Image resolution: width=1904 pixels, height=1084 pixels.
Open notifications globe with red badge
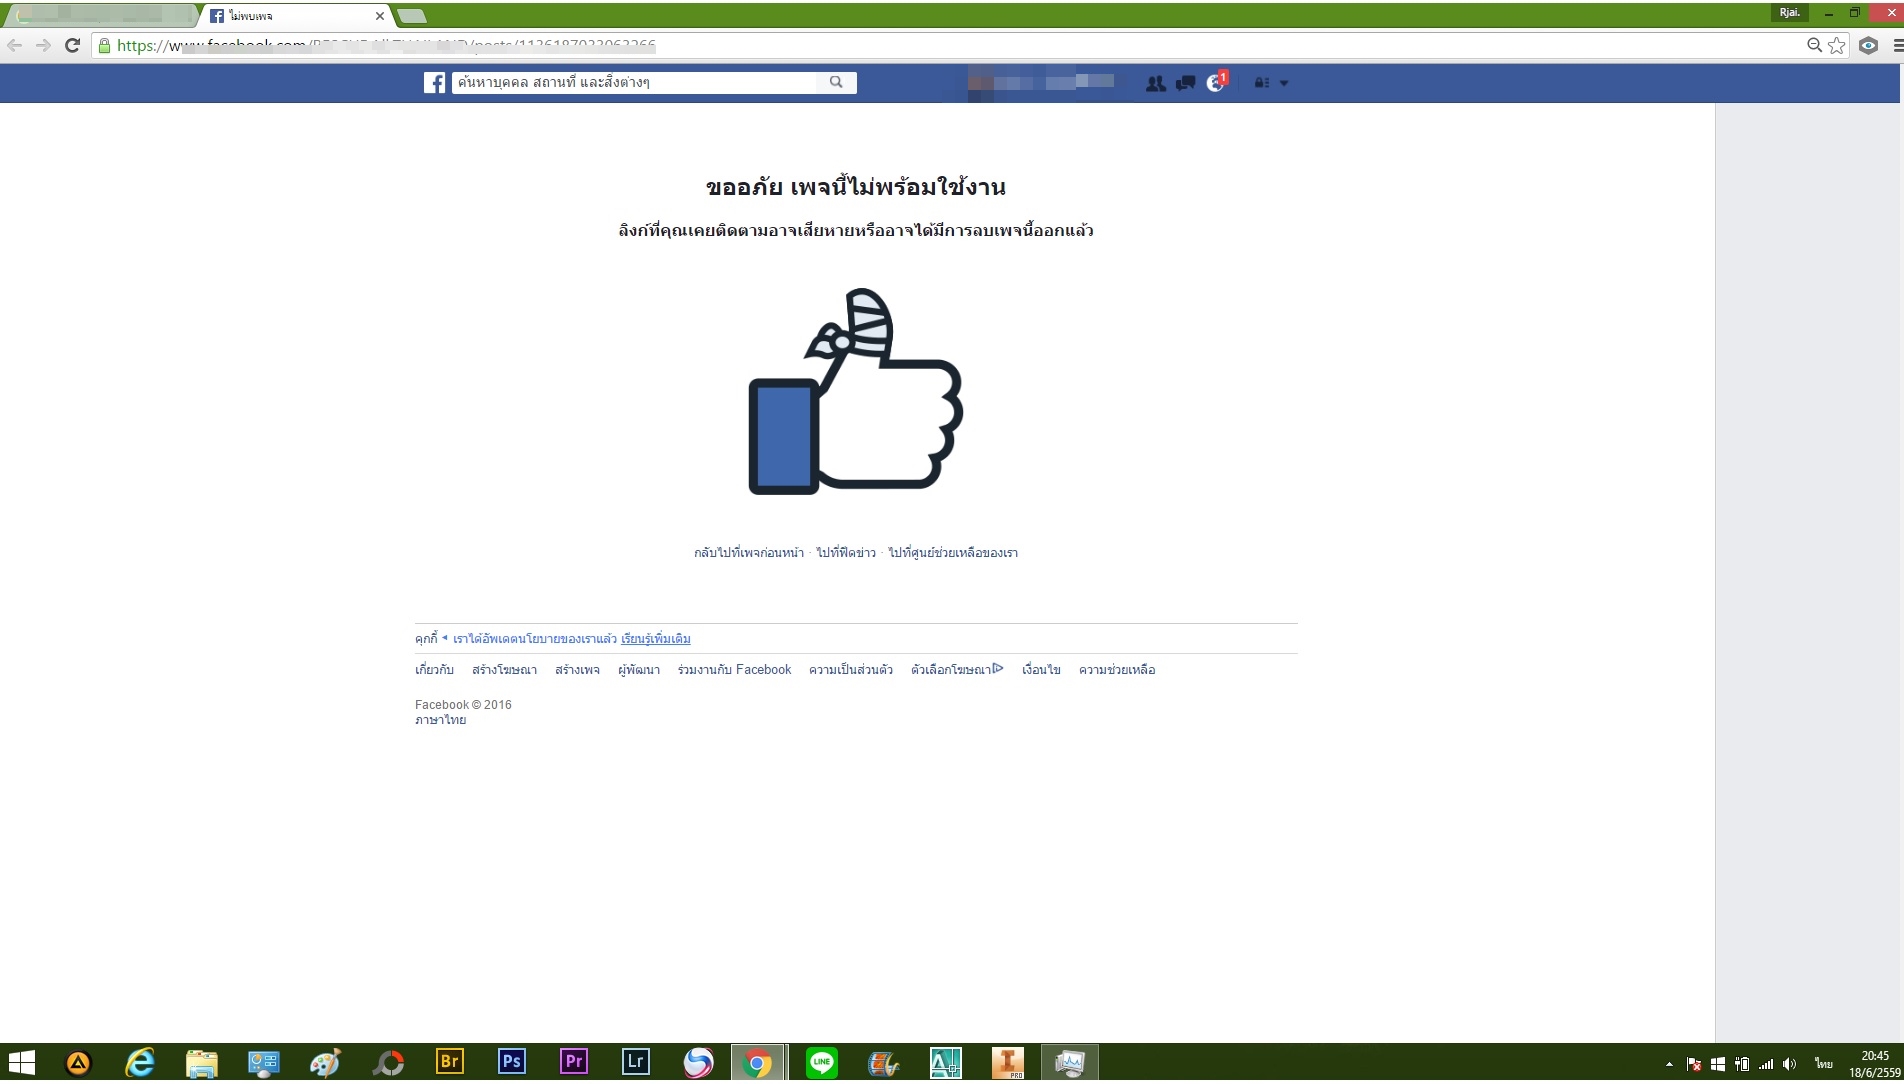tap(1216, 82)
